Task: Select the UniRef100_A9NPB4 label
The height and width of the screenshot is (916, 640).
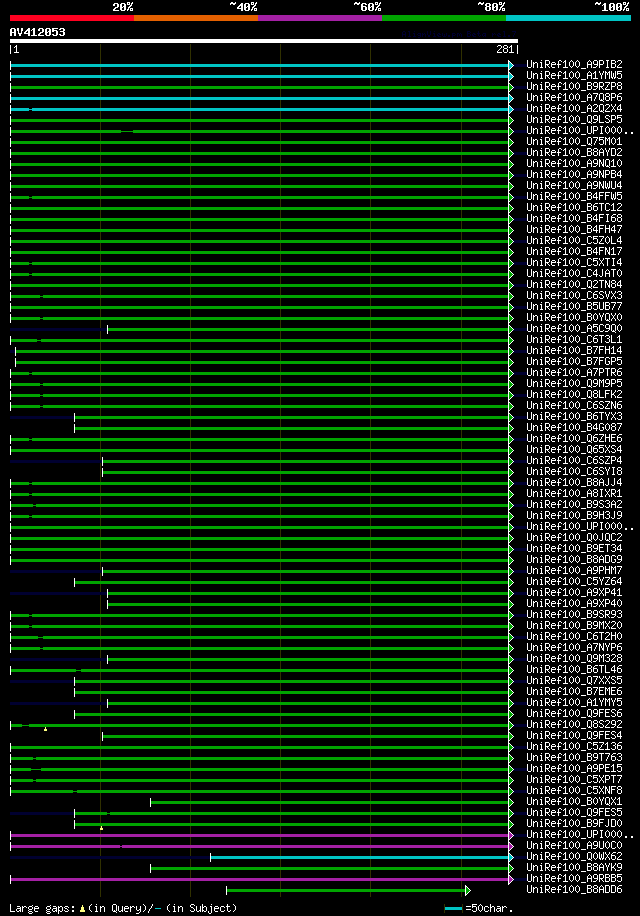Action: point(574,174)
